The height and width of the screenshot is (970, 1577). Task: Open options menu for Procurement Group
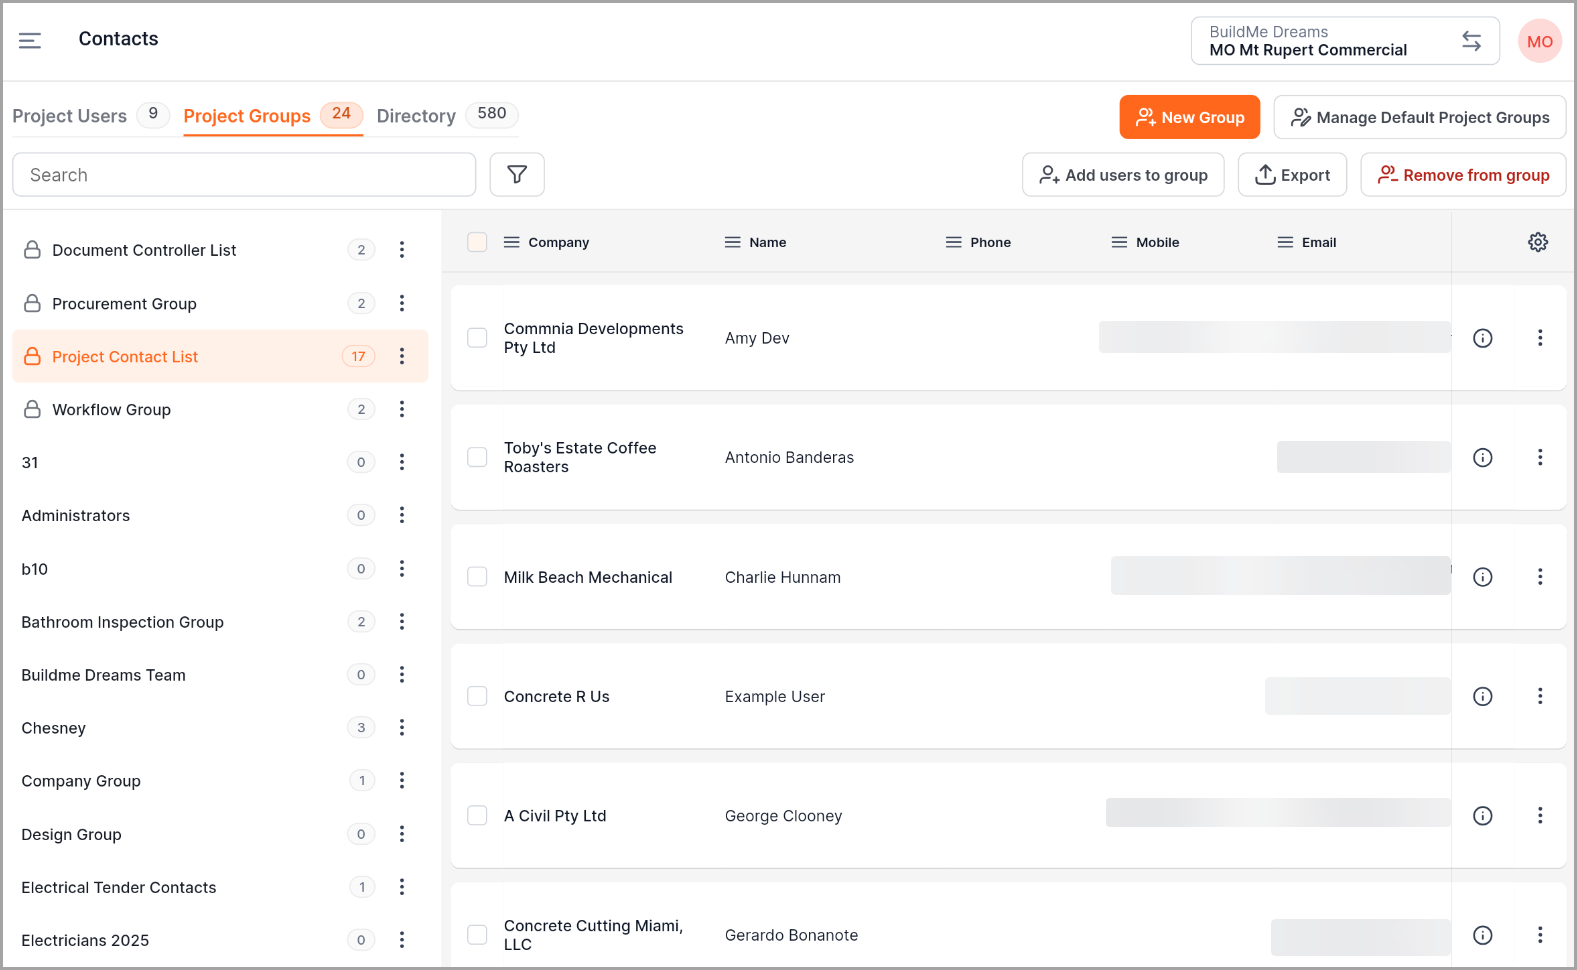[402, 303]
